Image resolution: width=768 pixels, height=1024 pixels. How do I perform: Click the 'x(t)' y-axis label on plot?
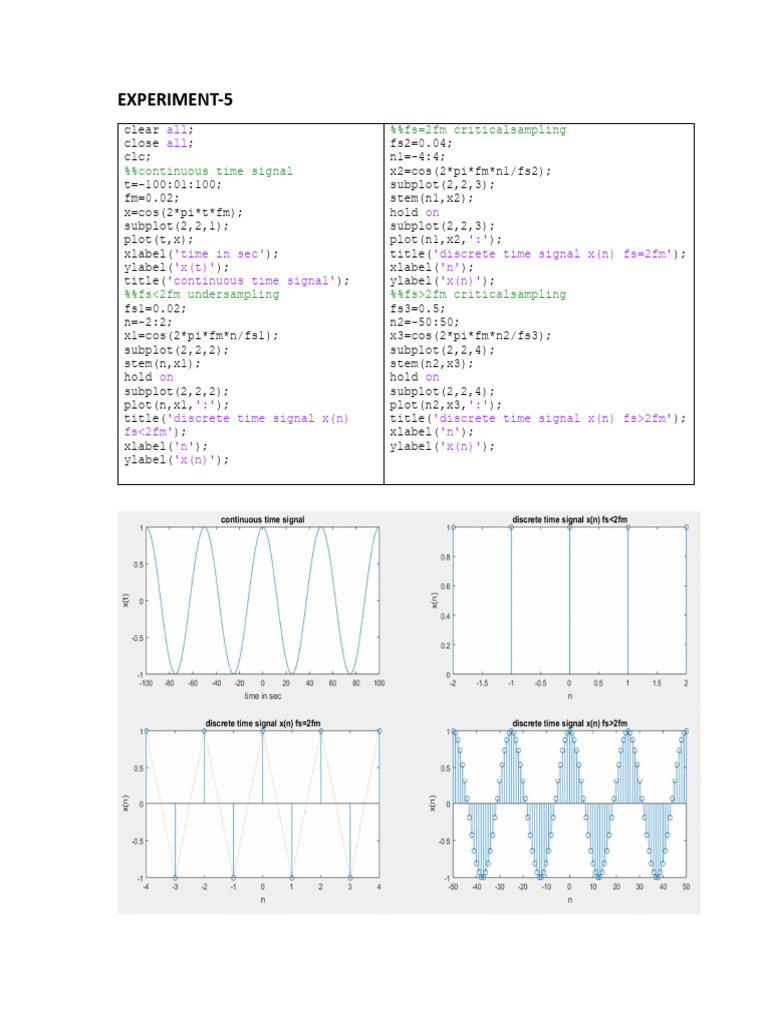coord(126,600)
